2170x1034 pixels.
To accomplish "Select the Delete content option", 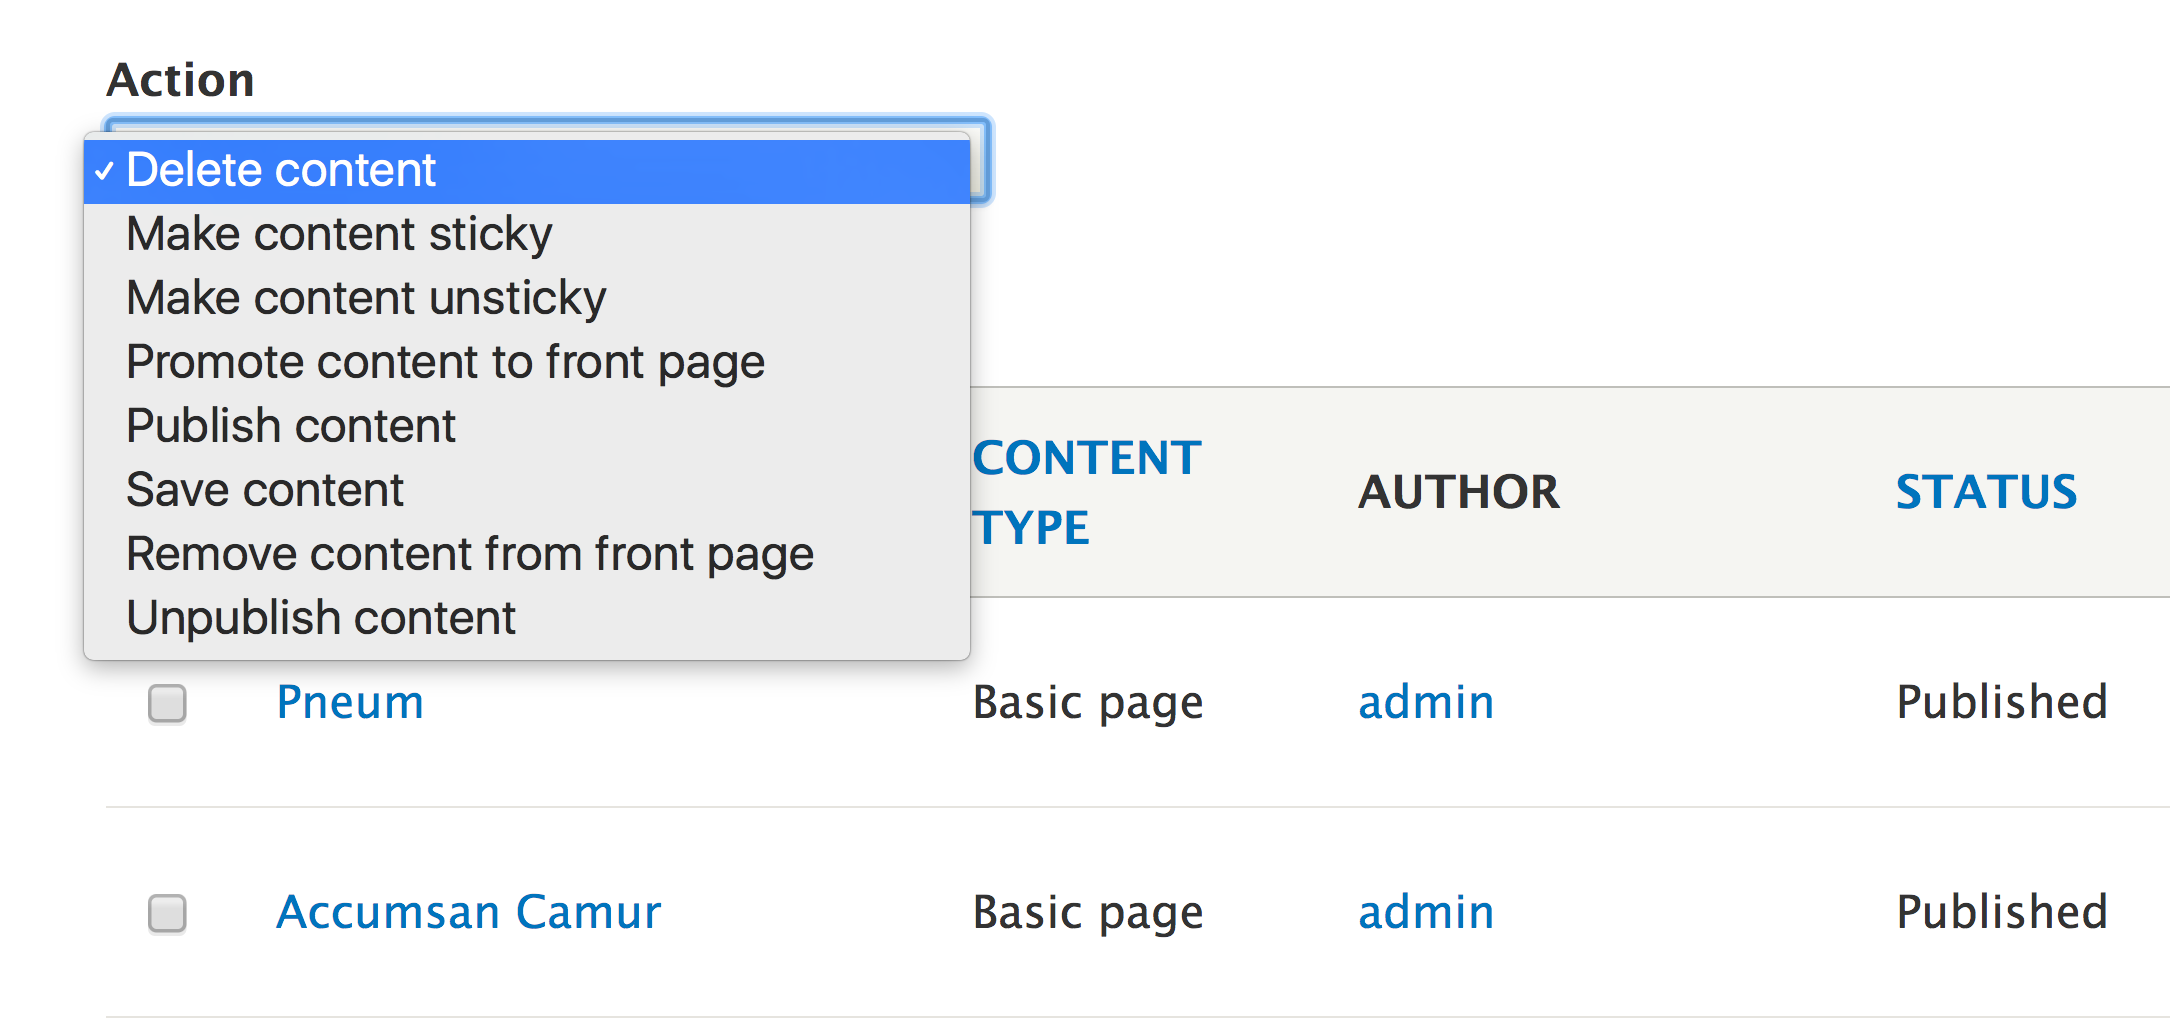I will point(281,171).
